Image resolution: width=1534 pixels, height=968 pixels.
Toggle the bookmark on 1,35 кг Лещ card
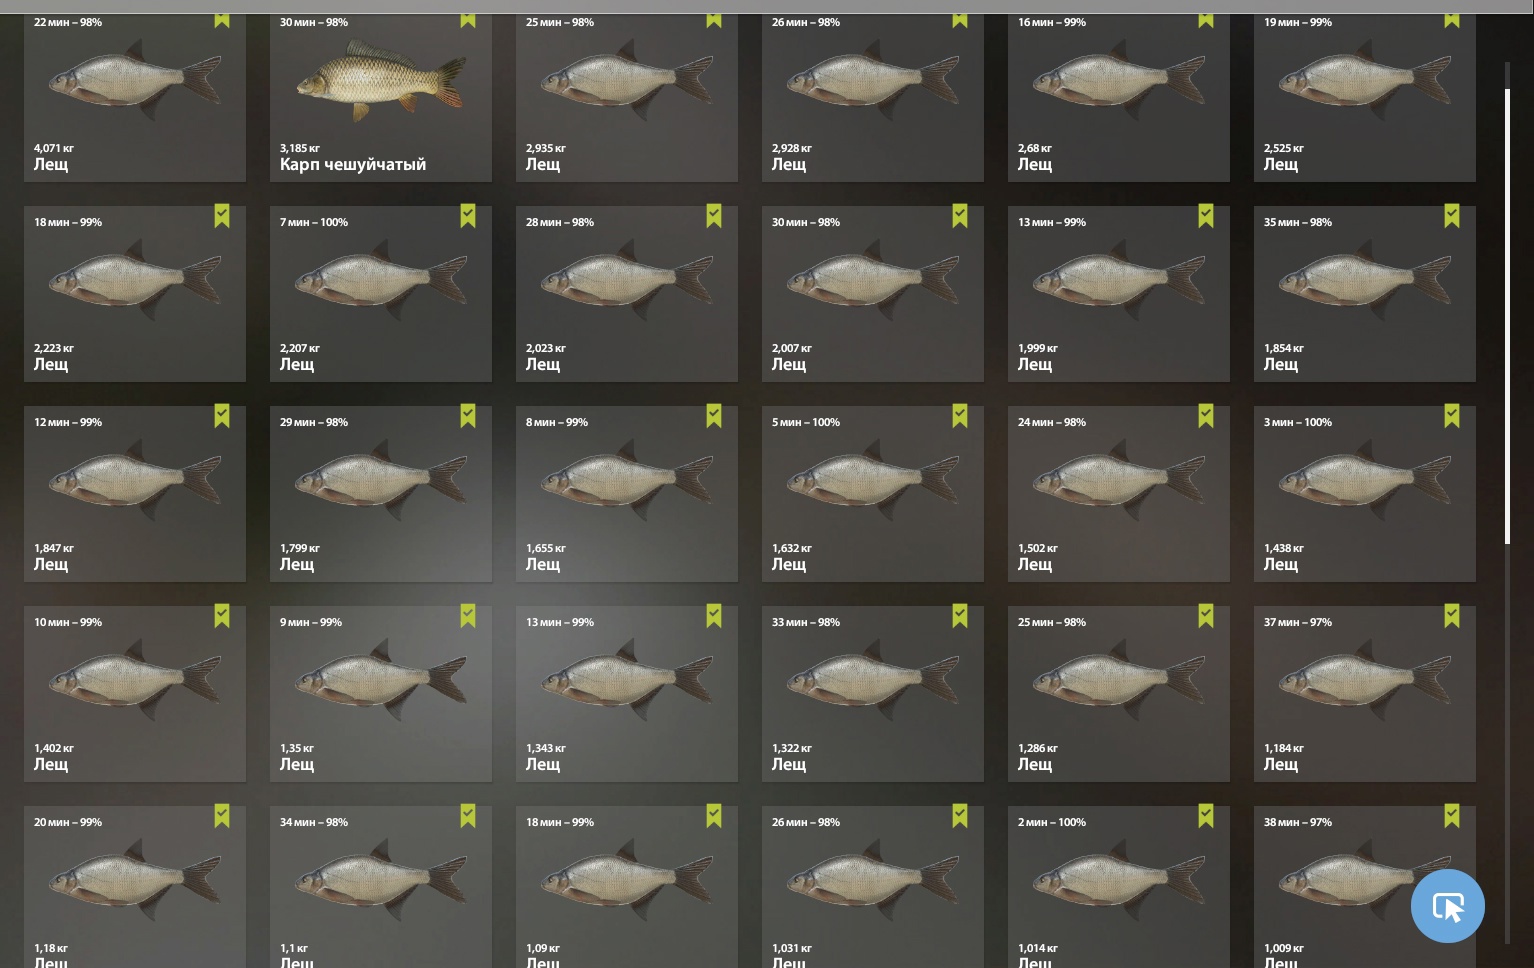click(468, 616)
